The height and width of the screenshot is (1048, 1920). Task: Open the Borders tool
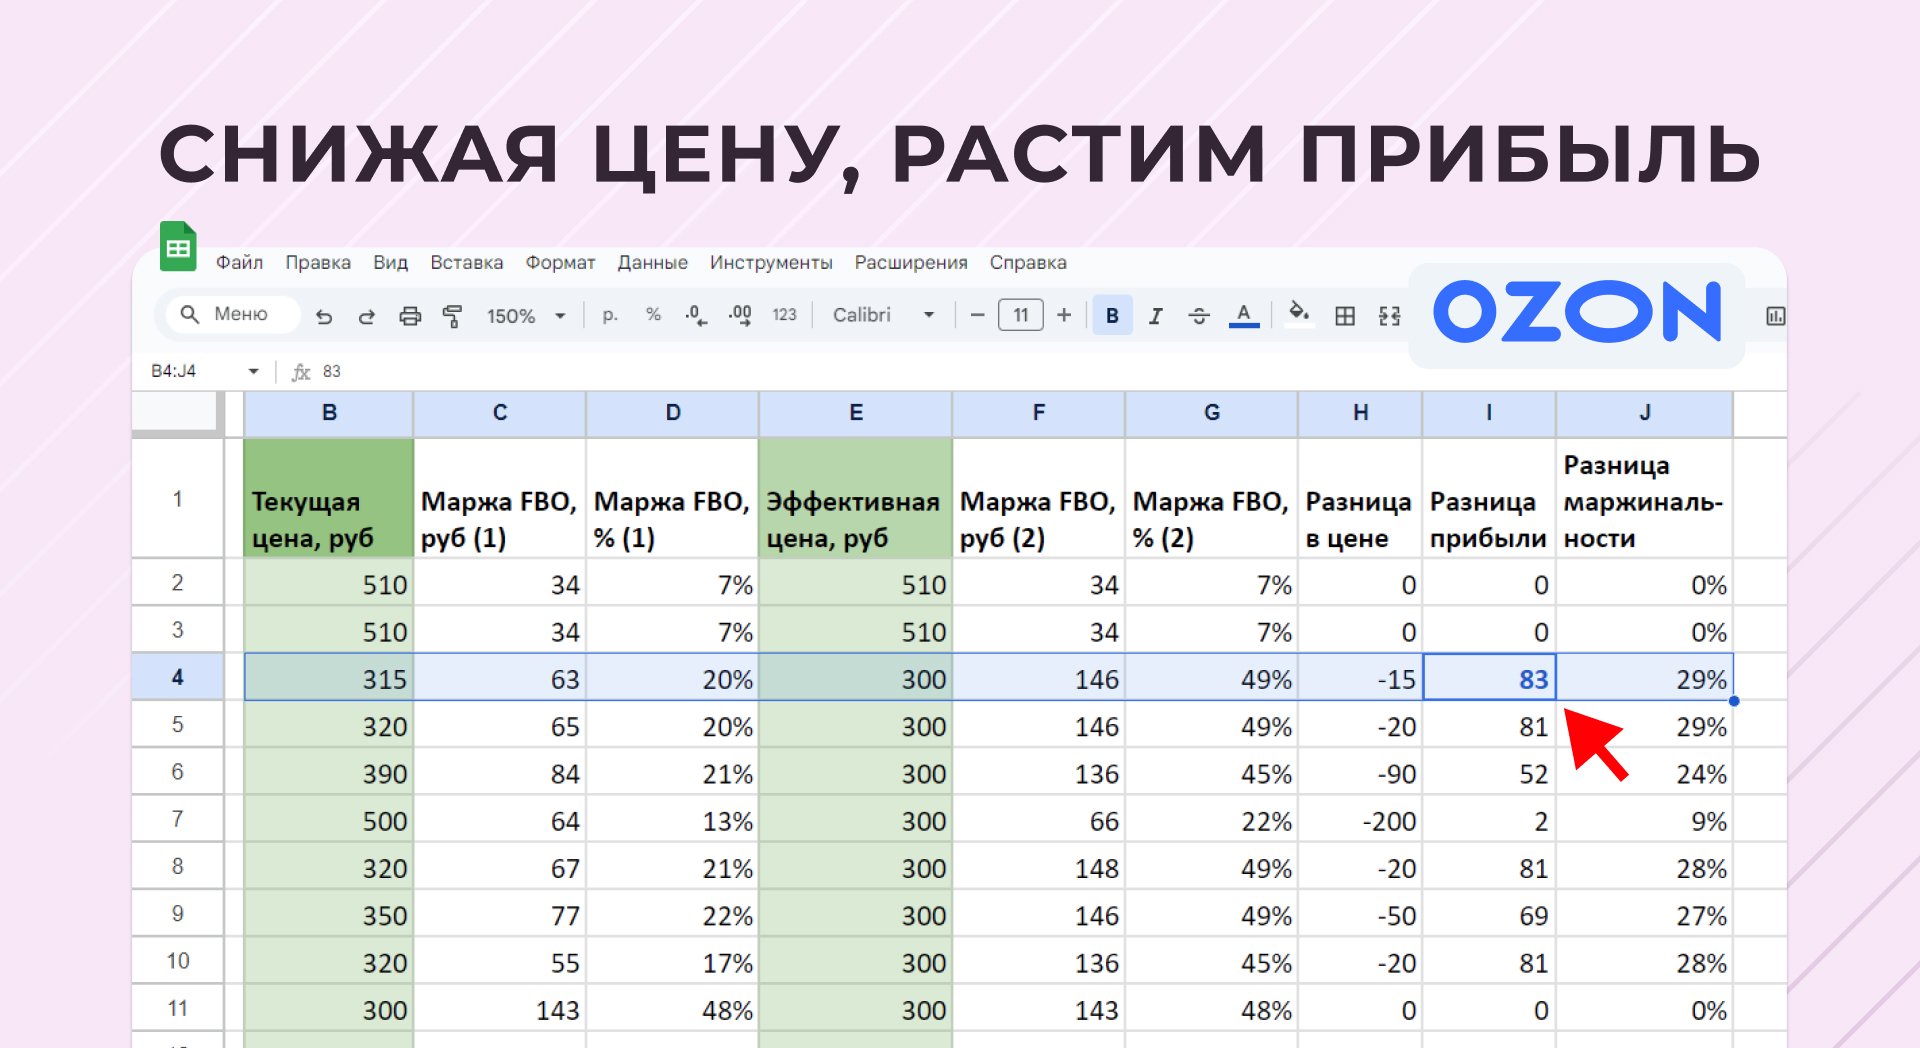click(1345, 316)
